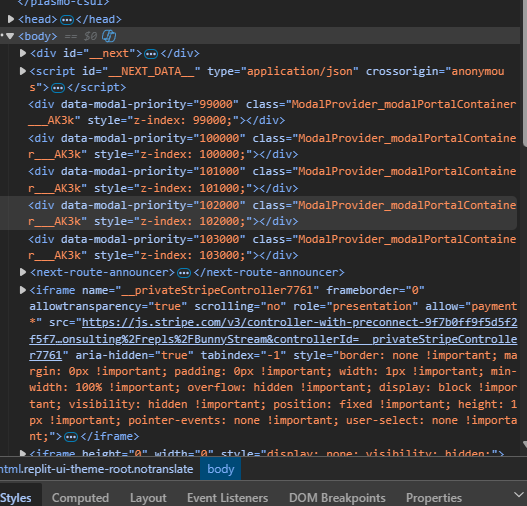Click the "application/json" type attribute value
Viewport: 527px width, 506px height.
click(x=303, y=71)
